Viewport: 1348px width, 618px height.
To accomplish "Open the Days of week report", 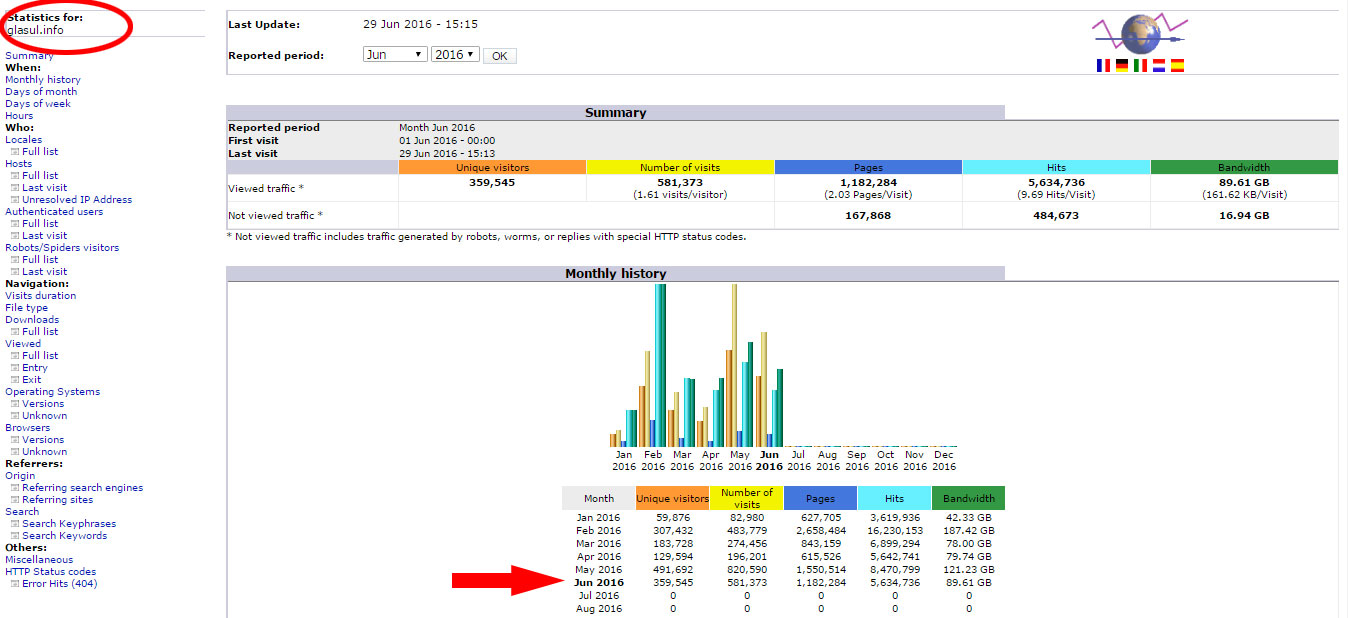I will (38, 104).
